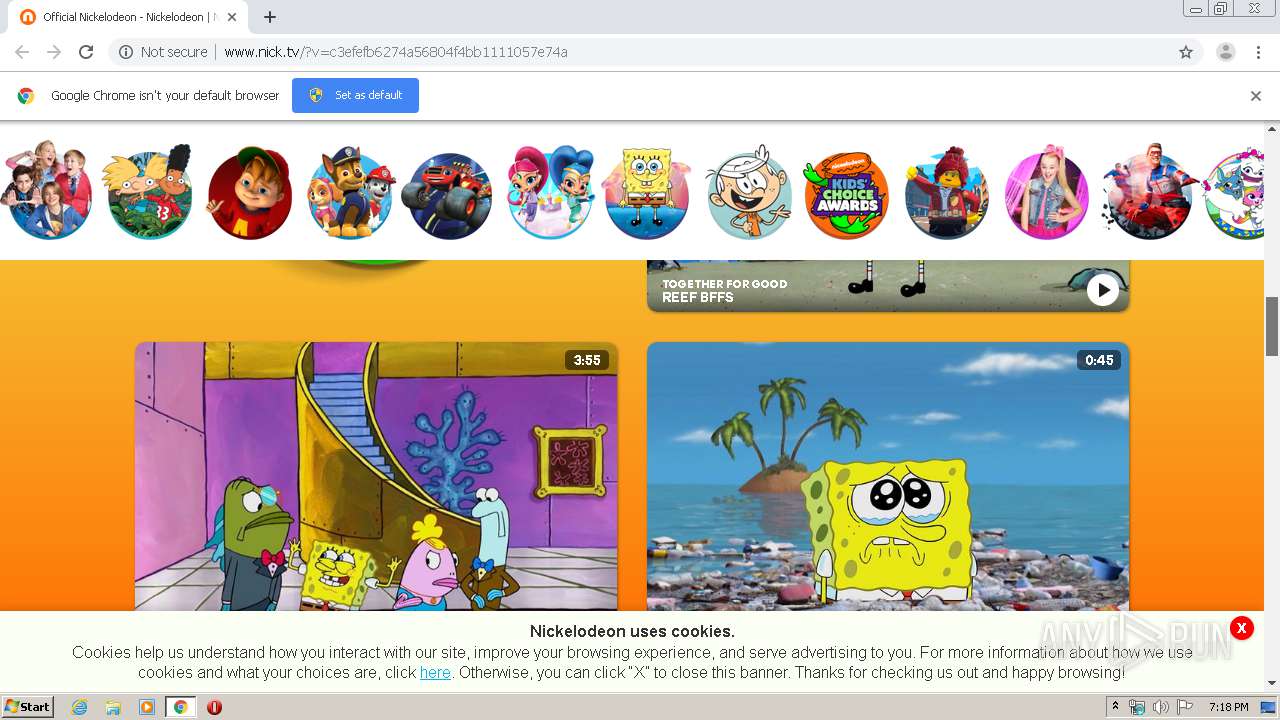Open the Blaze monster truck icon
The image size is (1280, 720).
click(x=447, y=195)
